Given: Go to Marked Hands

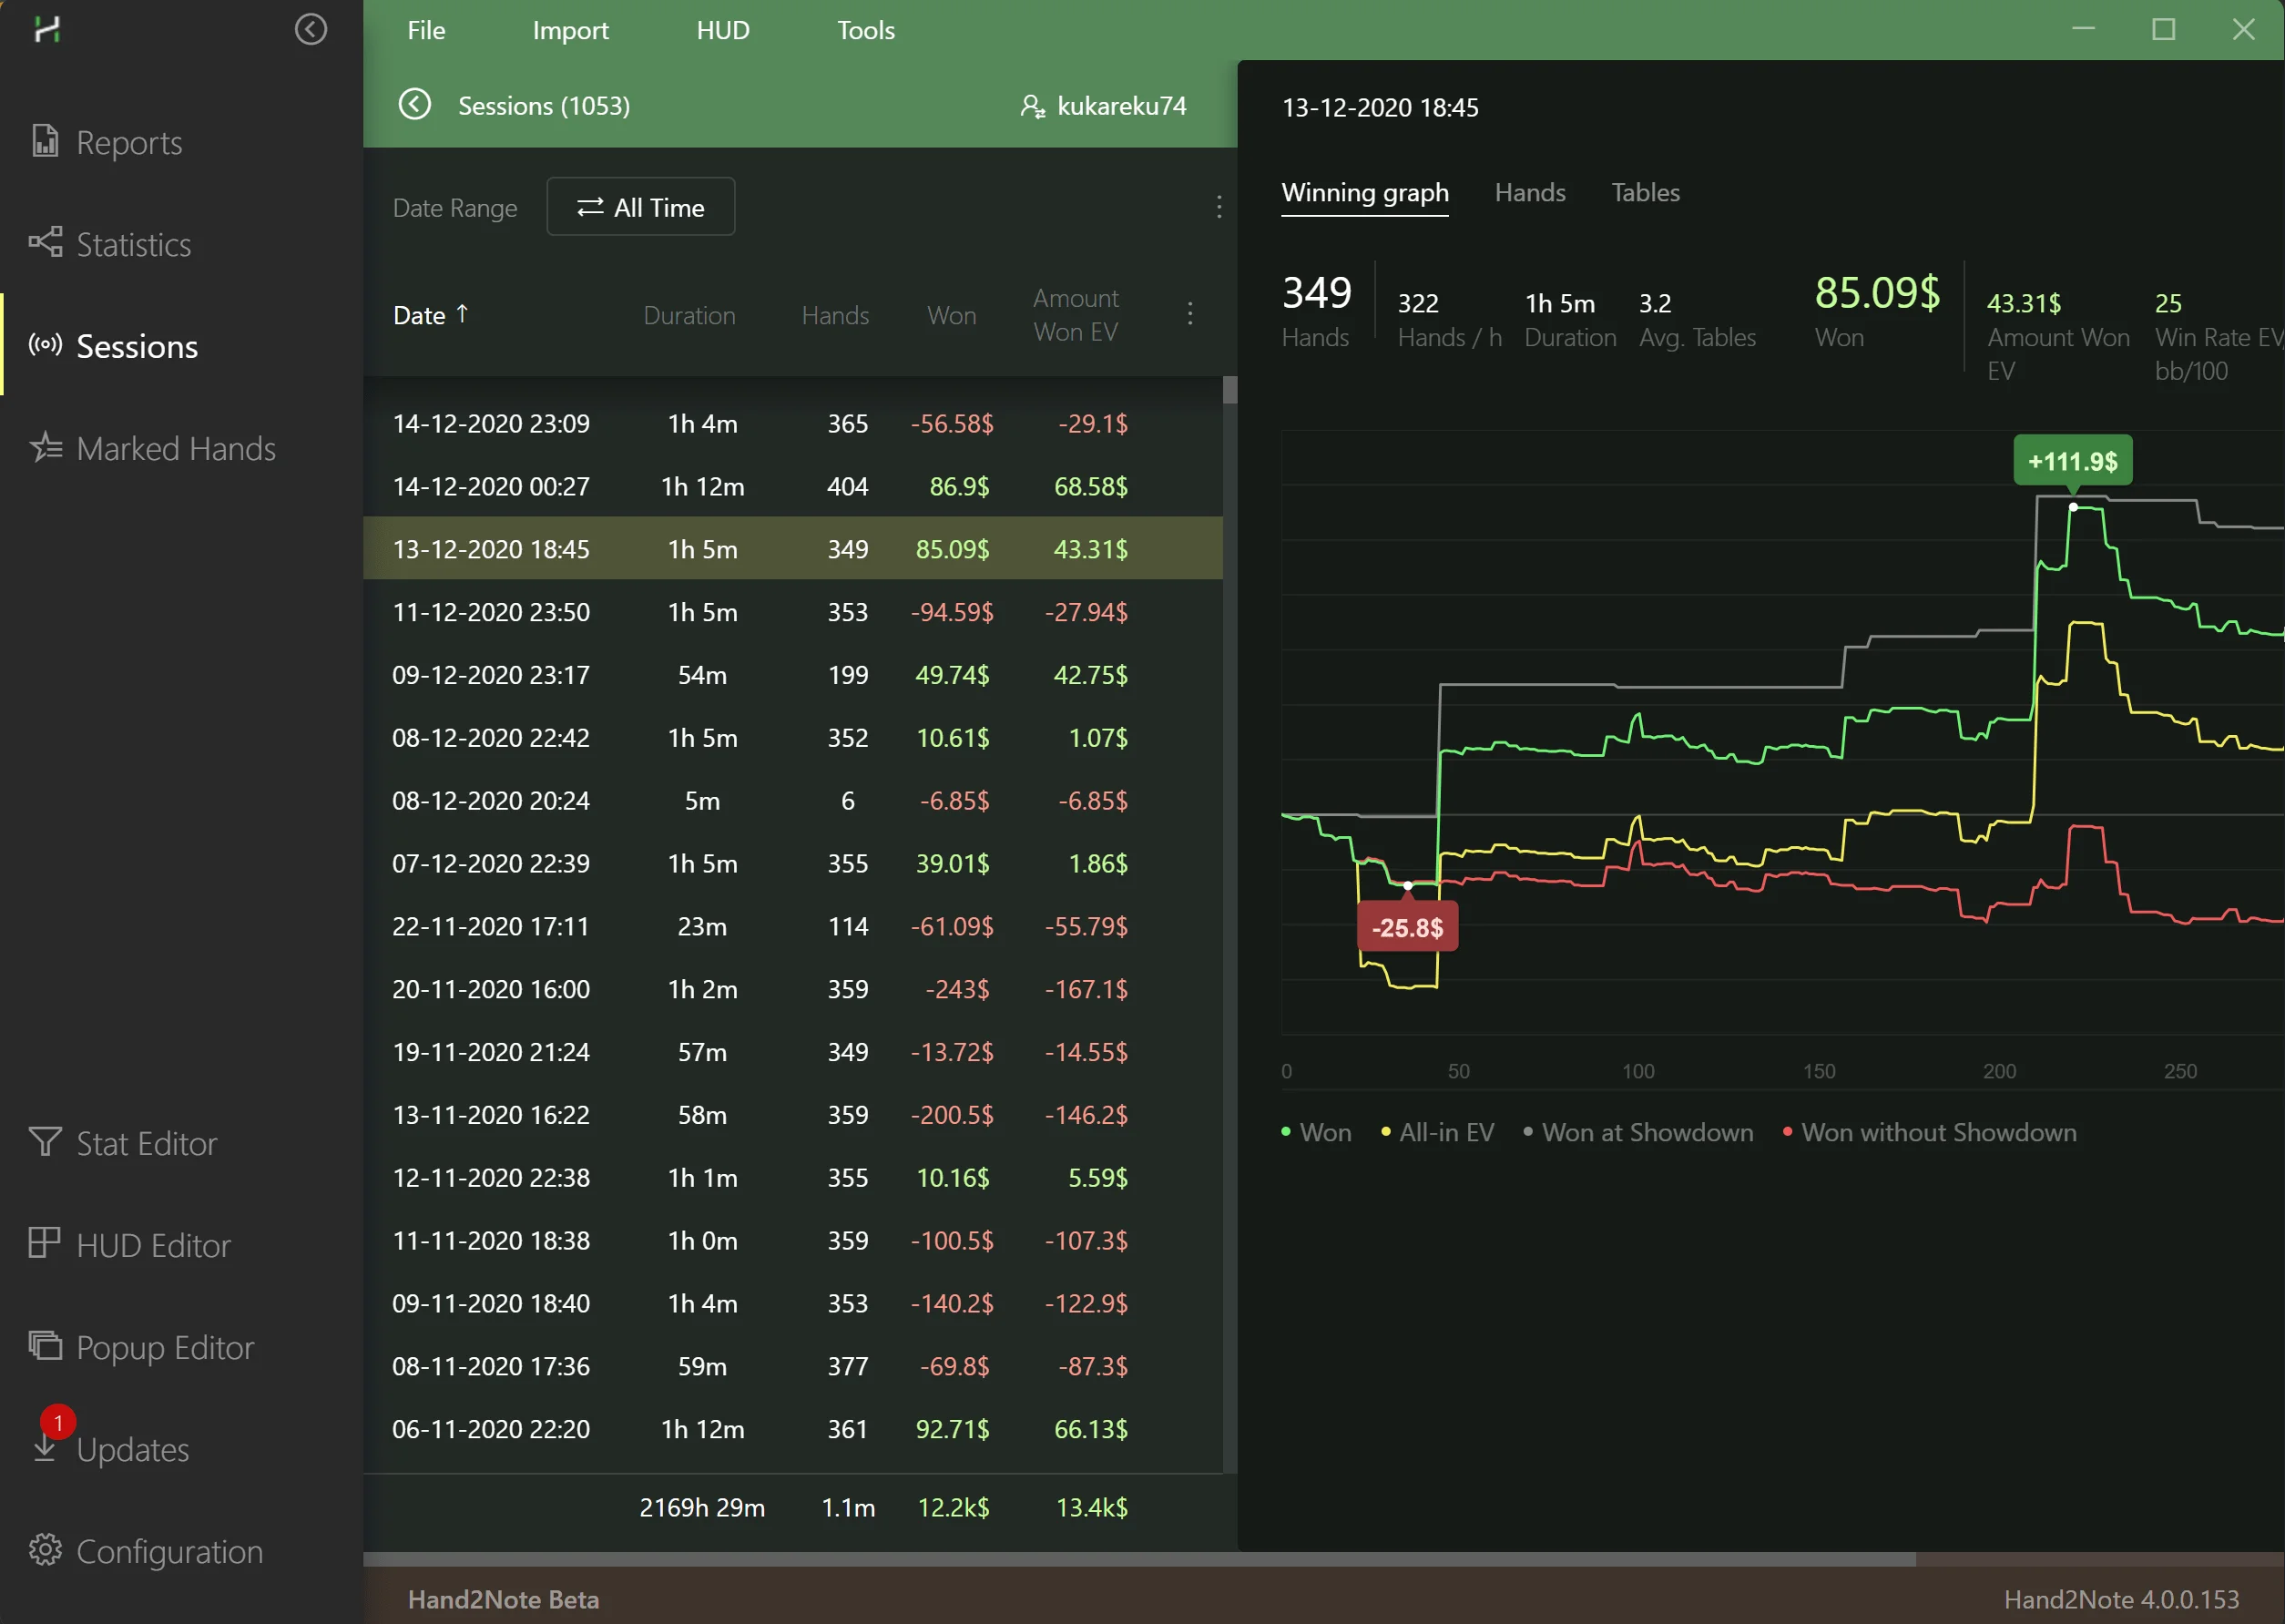Looking at the screenshot, I should pyautogui.click(x=175, y=449).
